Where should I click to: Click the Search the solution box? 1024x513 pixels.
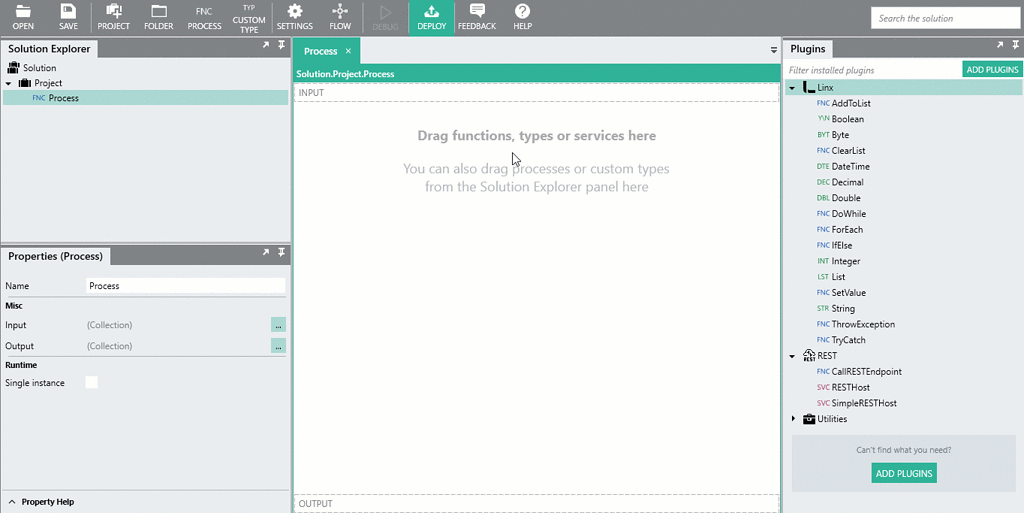pyautogui.click(x=945, y=18)
